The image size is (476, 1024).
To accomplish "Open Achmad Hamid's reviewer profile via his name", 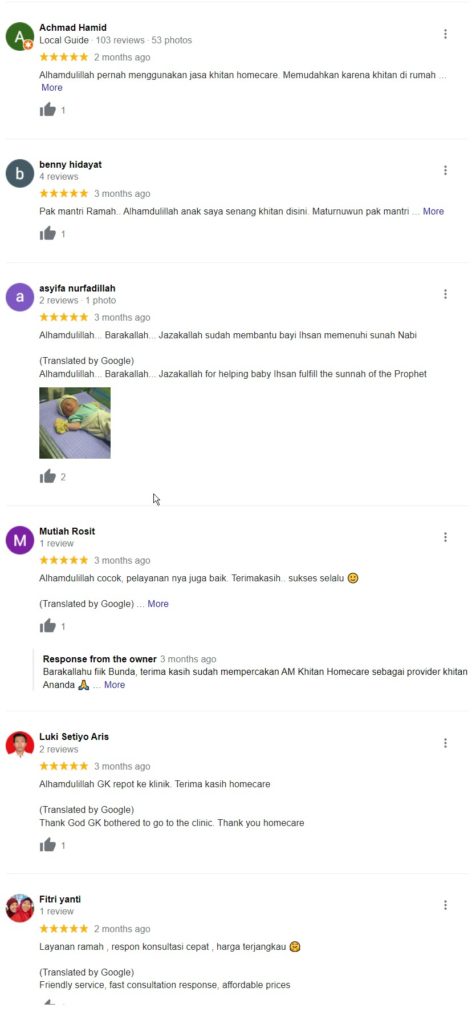I will (72, 27).
